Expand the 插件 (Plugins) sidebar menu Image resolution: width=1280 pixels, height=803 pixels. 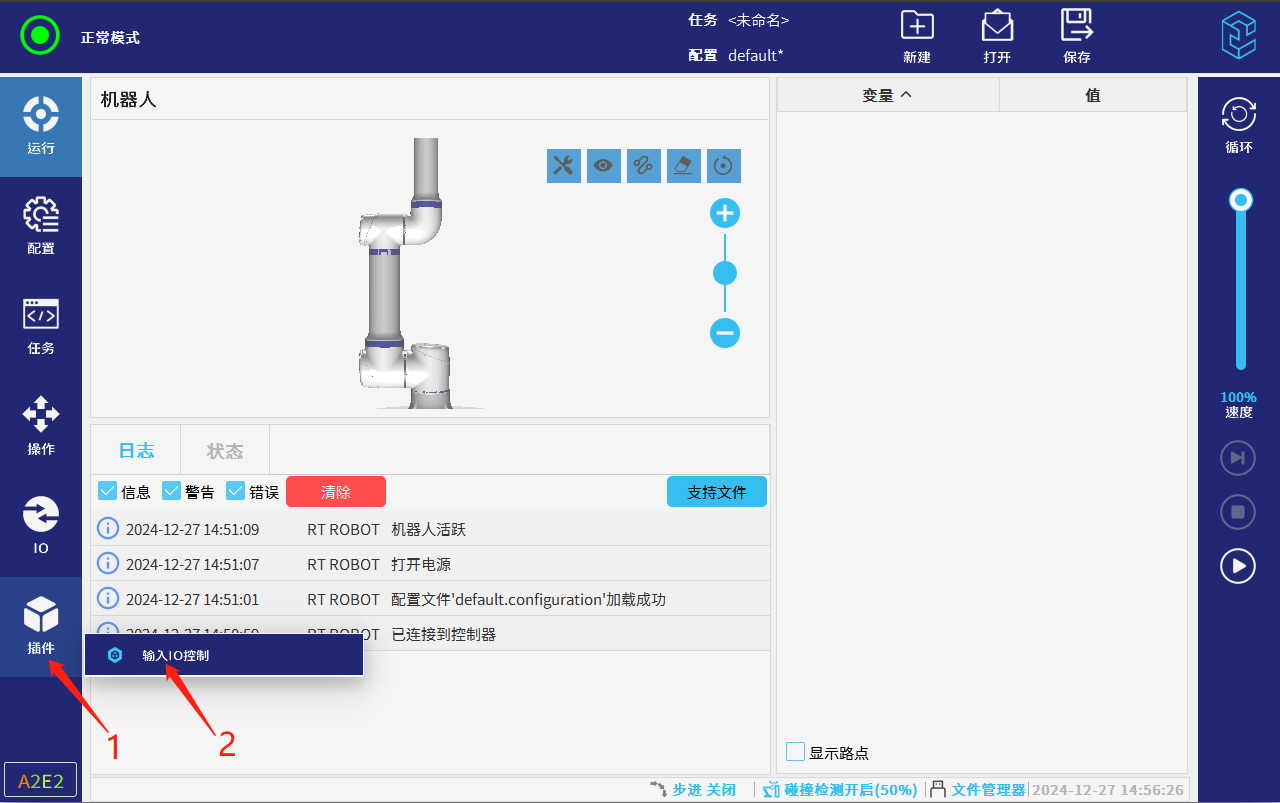point(41,626)
